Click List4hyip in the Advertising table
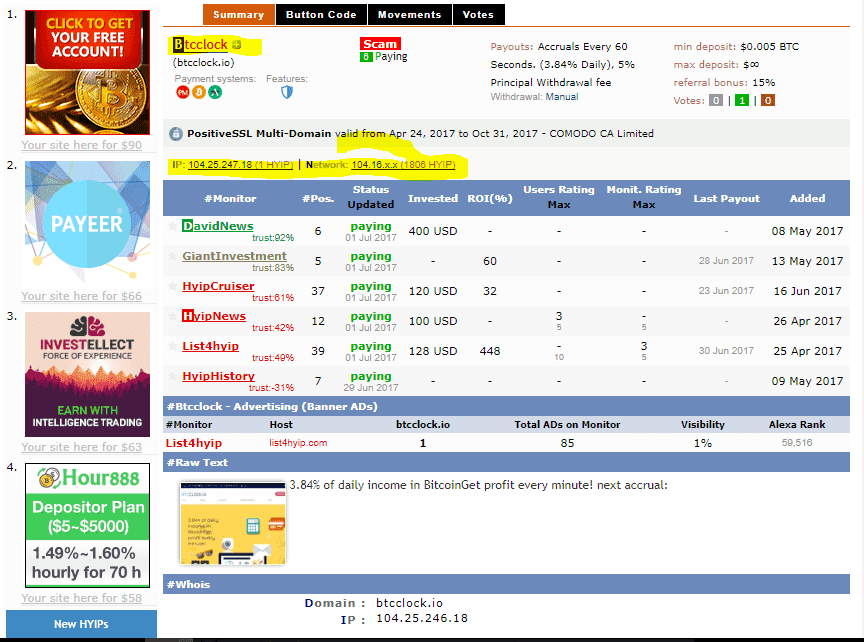This screenshot has height=642, width=864. 194,443
